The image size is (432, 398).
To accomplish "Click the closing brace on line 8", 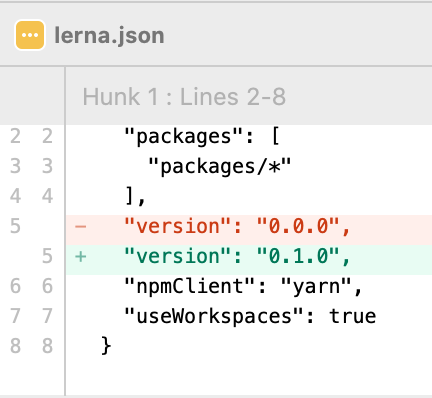I will coord(106,346).
